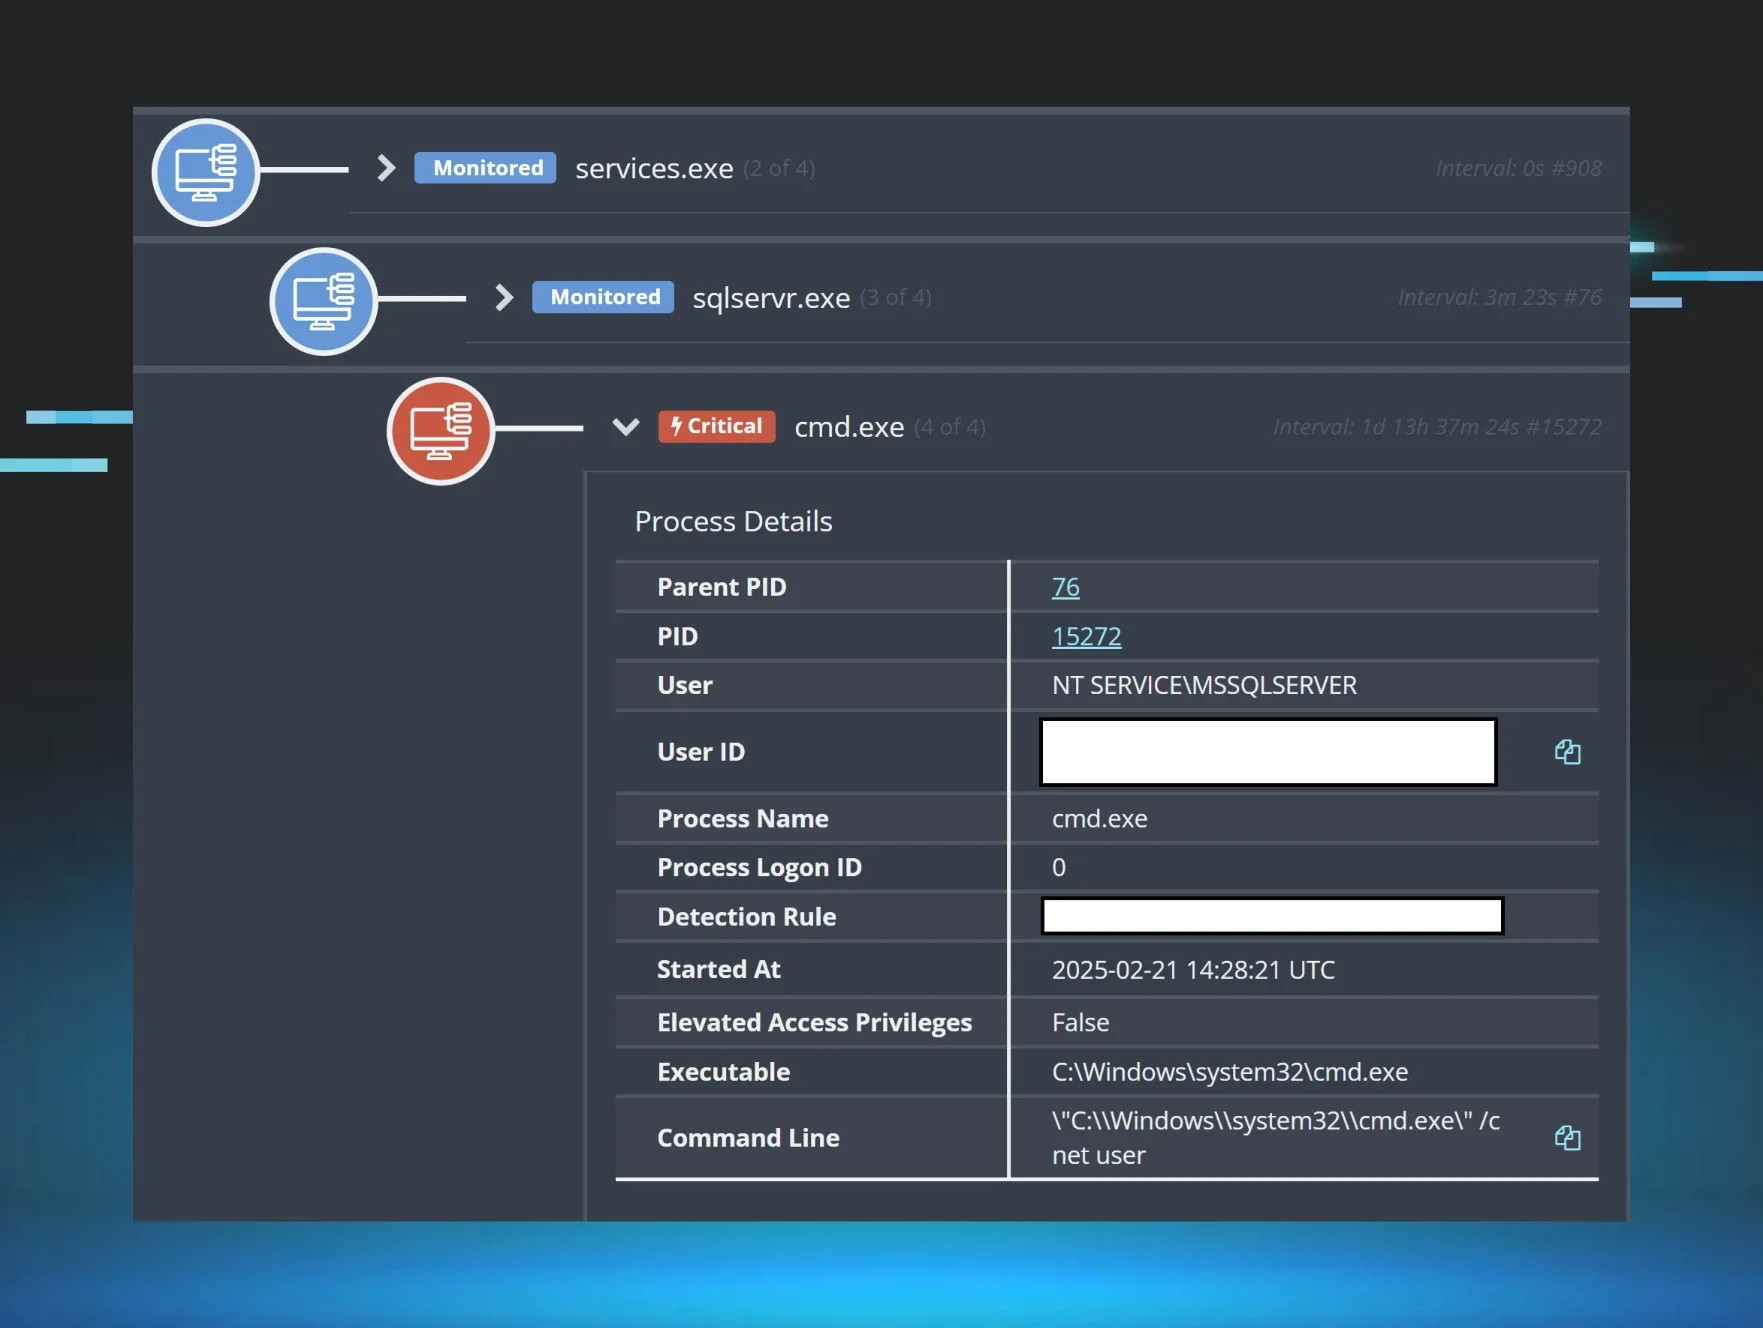Image resolution: width=1763 pixels, height=1328 pixels.
Task: Expand the sqlservr.exe process row
Action: (504, 297)
